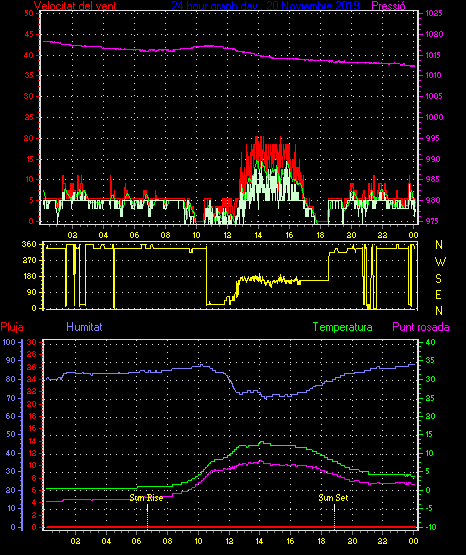Click the 'Pressió' legend label
Image resolution: width=466 pixels, height=555 pixels.
[389, 6]
